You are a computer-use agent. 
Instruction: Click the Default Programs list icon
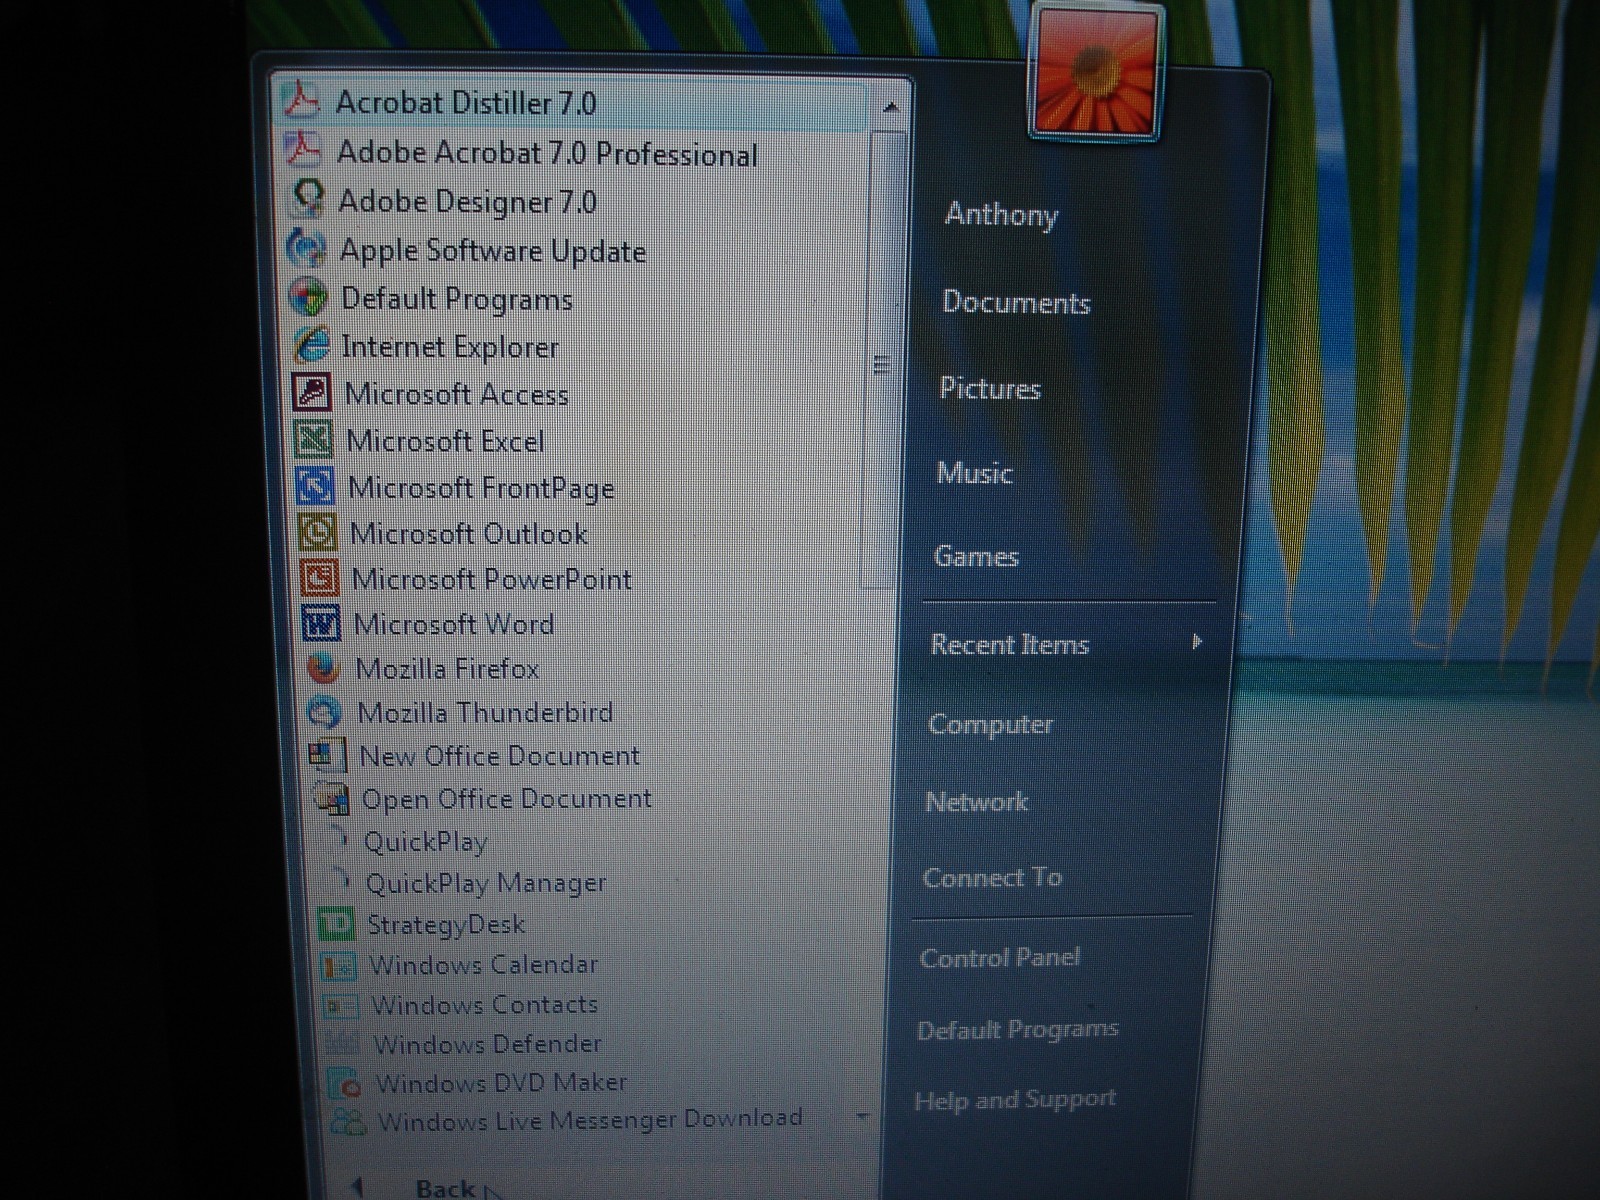[308, 296]
